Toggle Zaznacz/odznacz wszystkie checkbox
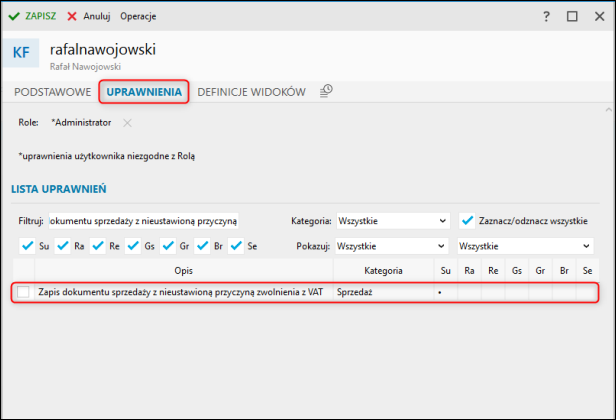This screenshot has width=616, height=420. coord(467,221)
